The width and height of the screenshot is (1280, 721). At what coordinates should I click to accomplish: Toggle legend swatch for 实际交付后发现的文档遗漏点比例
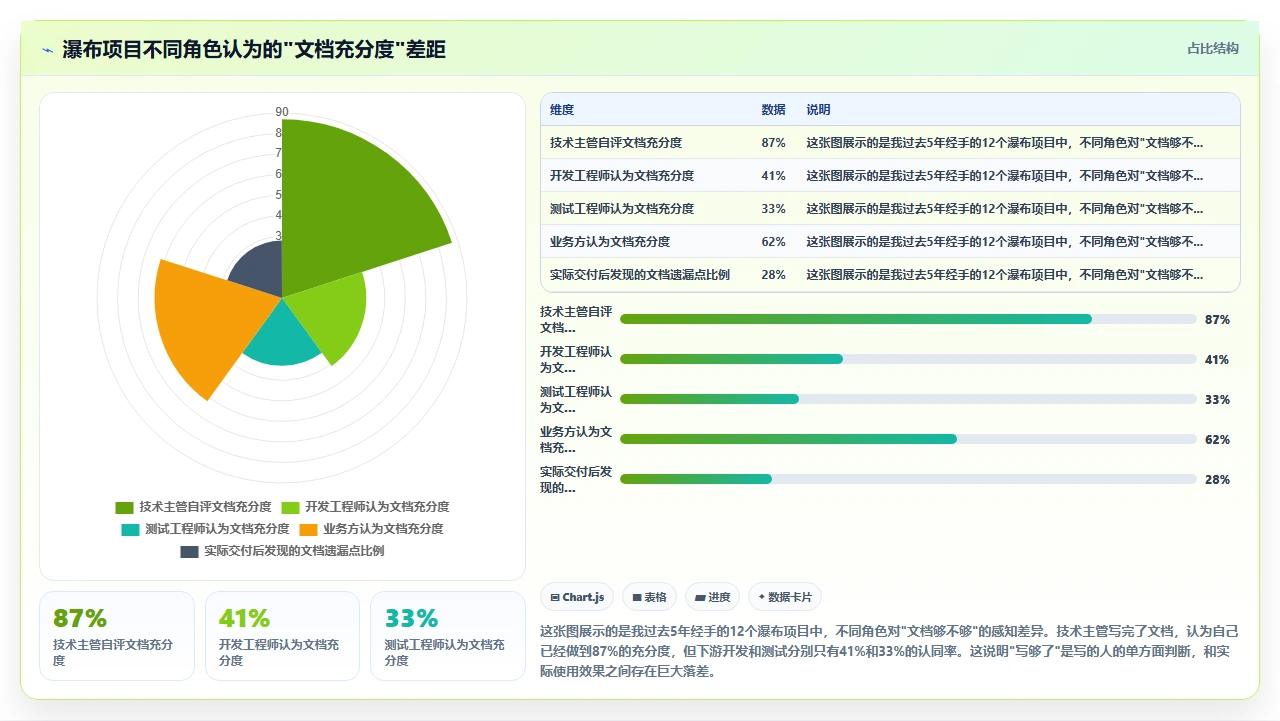(x=189, y=551)
